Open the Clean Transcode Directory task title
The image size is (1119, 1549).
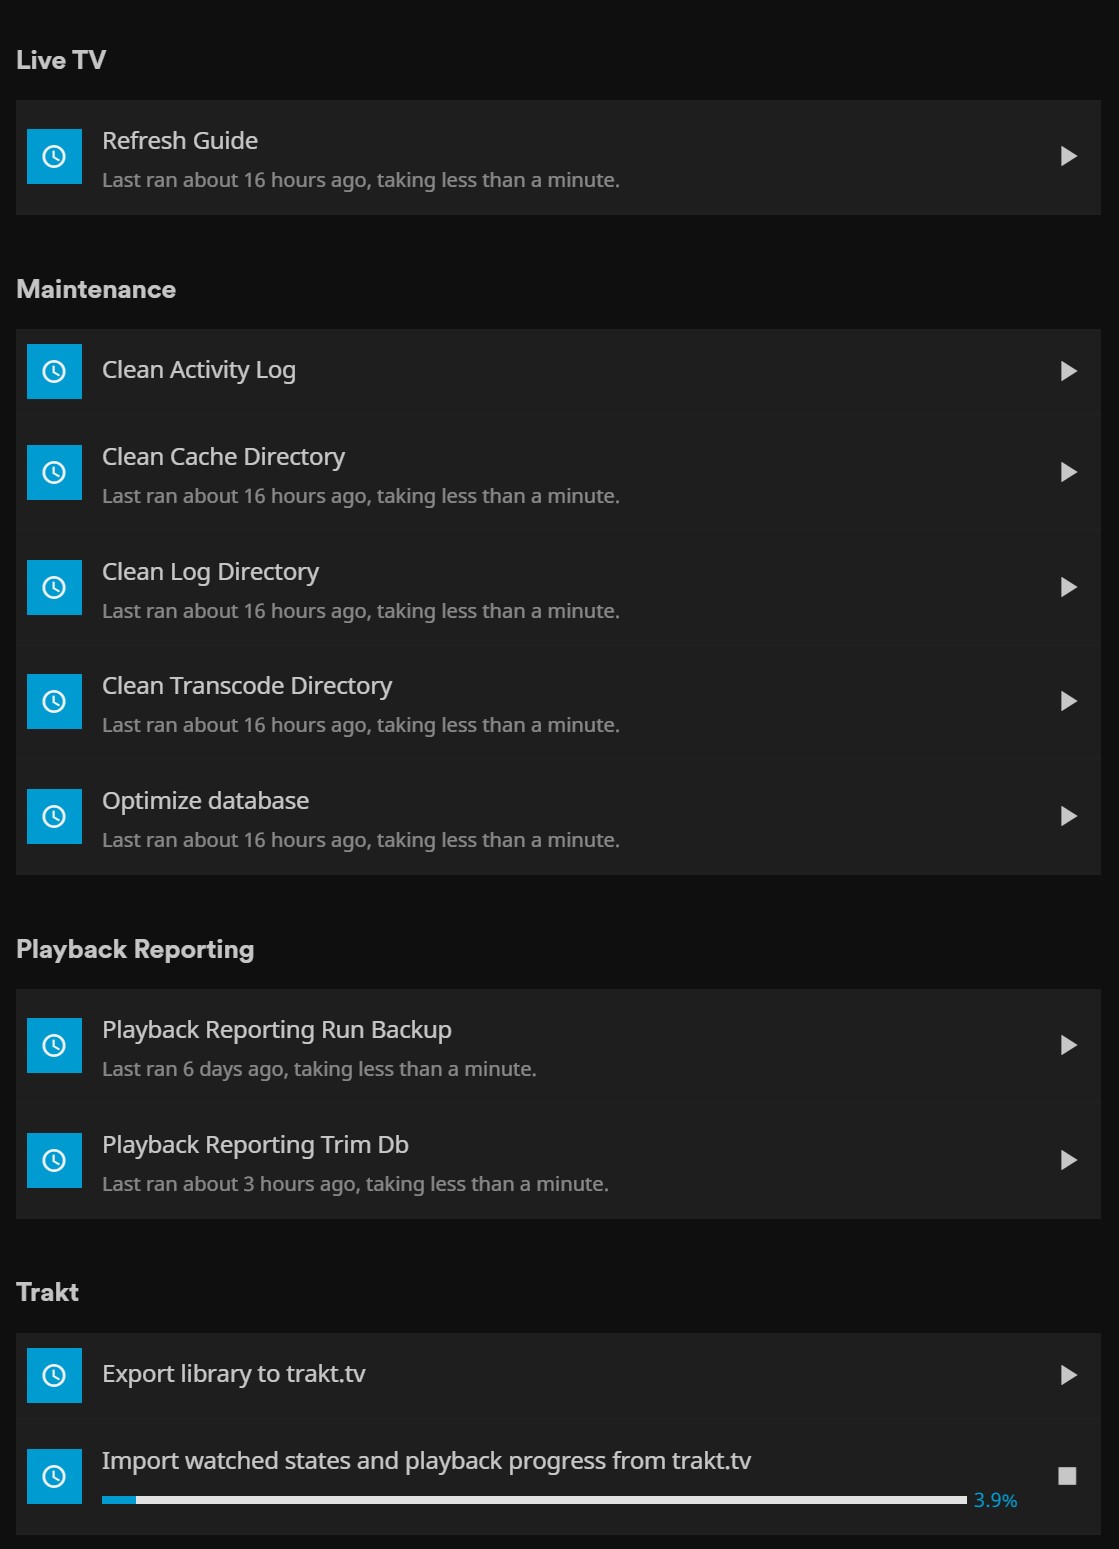tap(246, 686)
